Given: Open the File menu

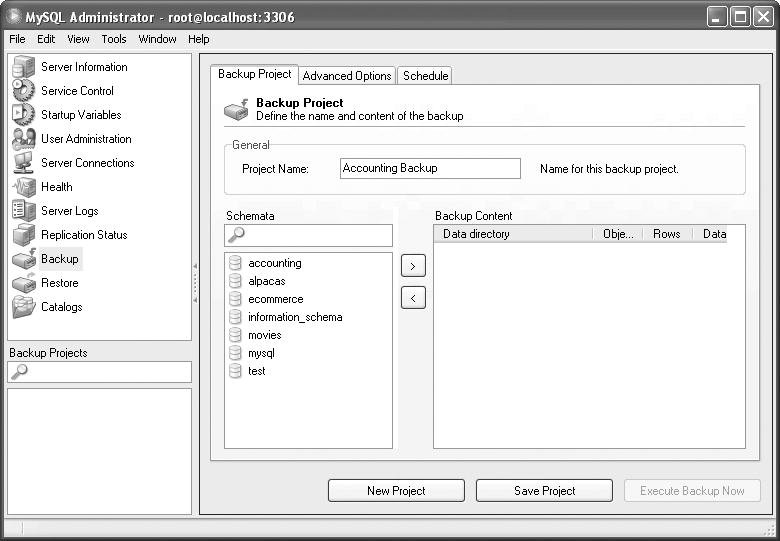Looking at the screenshot, I should (17, 39).
